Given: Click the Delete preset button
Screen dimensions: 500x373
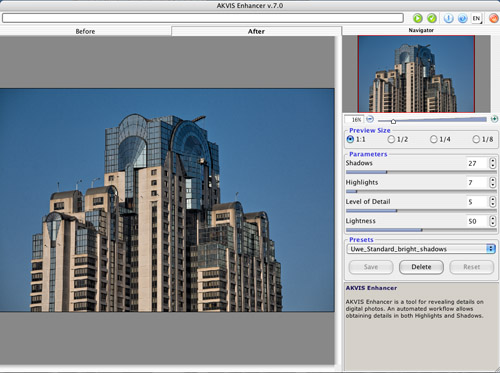Looking at the screenshot, I should pos(421,267).
